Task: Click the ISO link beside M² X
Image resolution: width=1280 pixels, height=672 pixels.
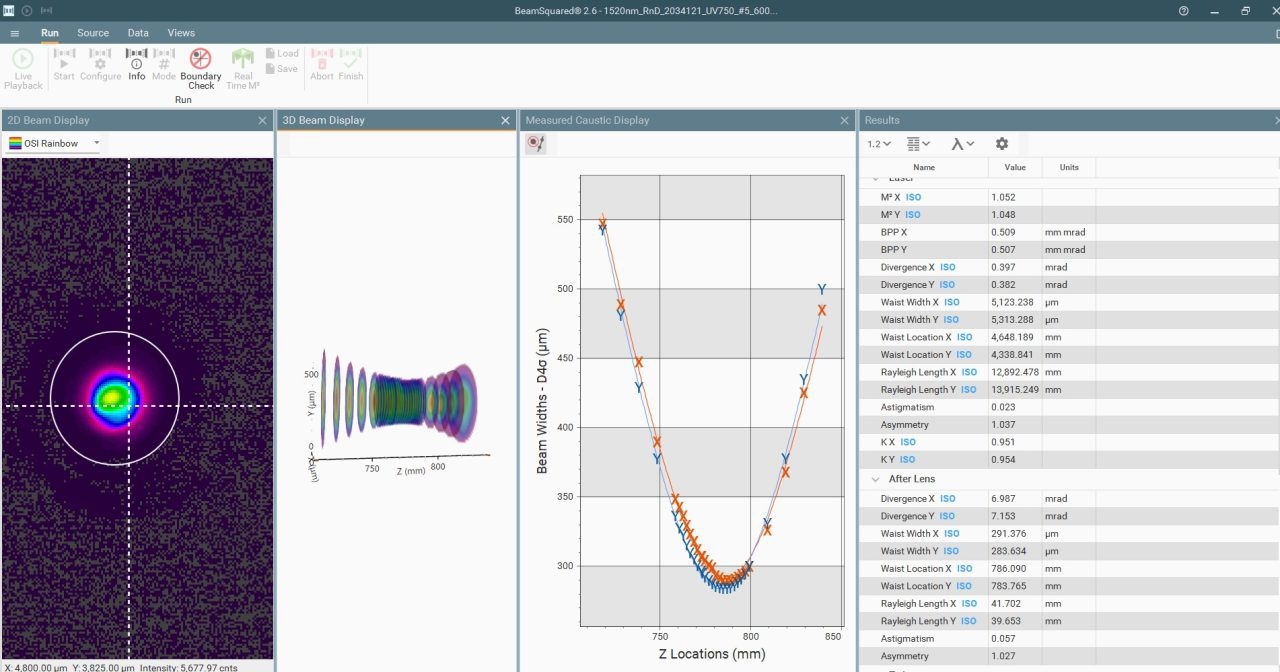Action: 913,197
